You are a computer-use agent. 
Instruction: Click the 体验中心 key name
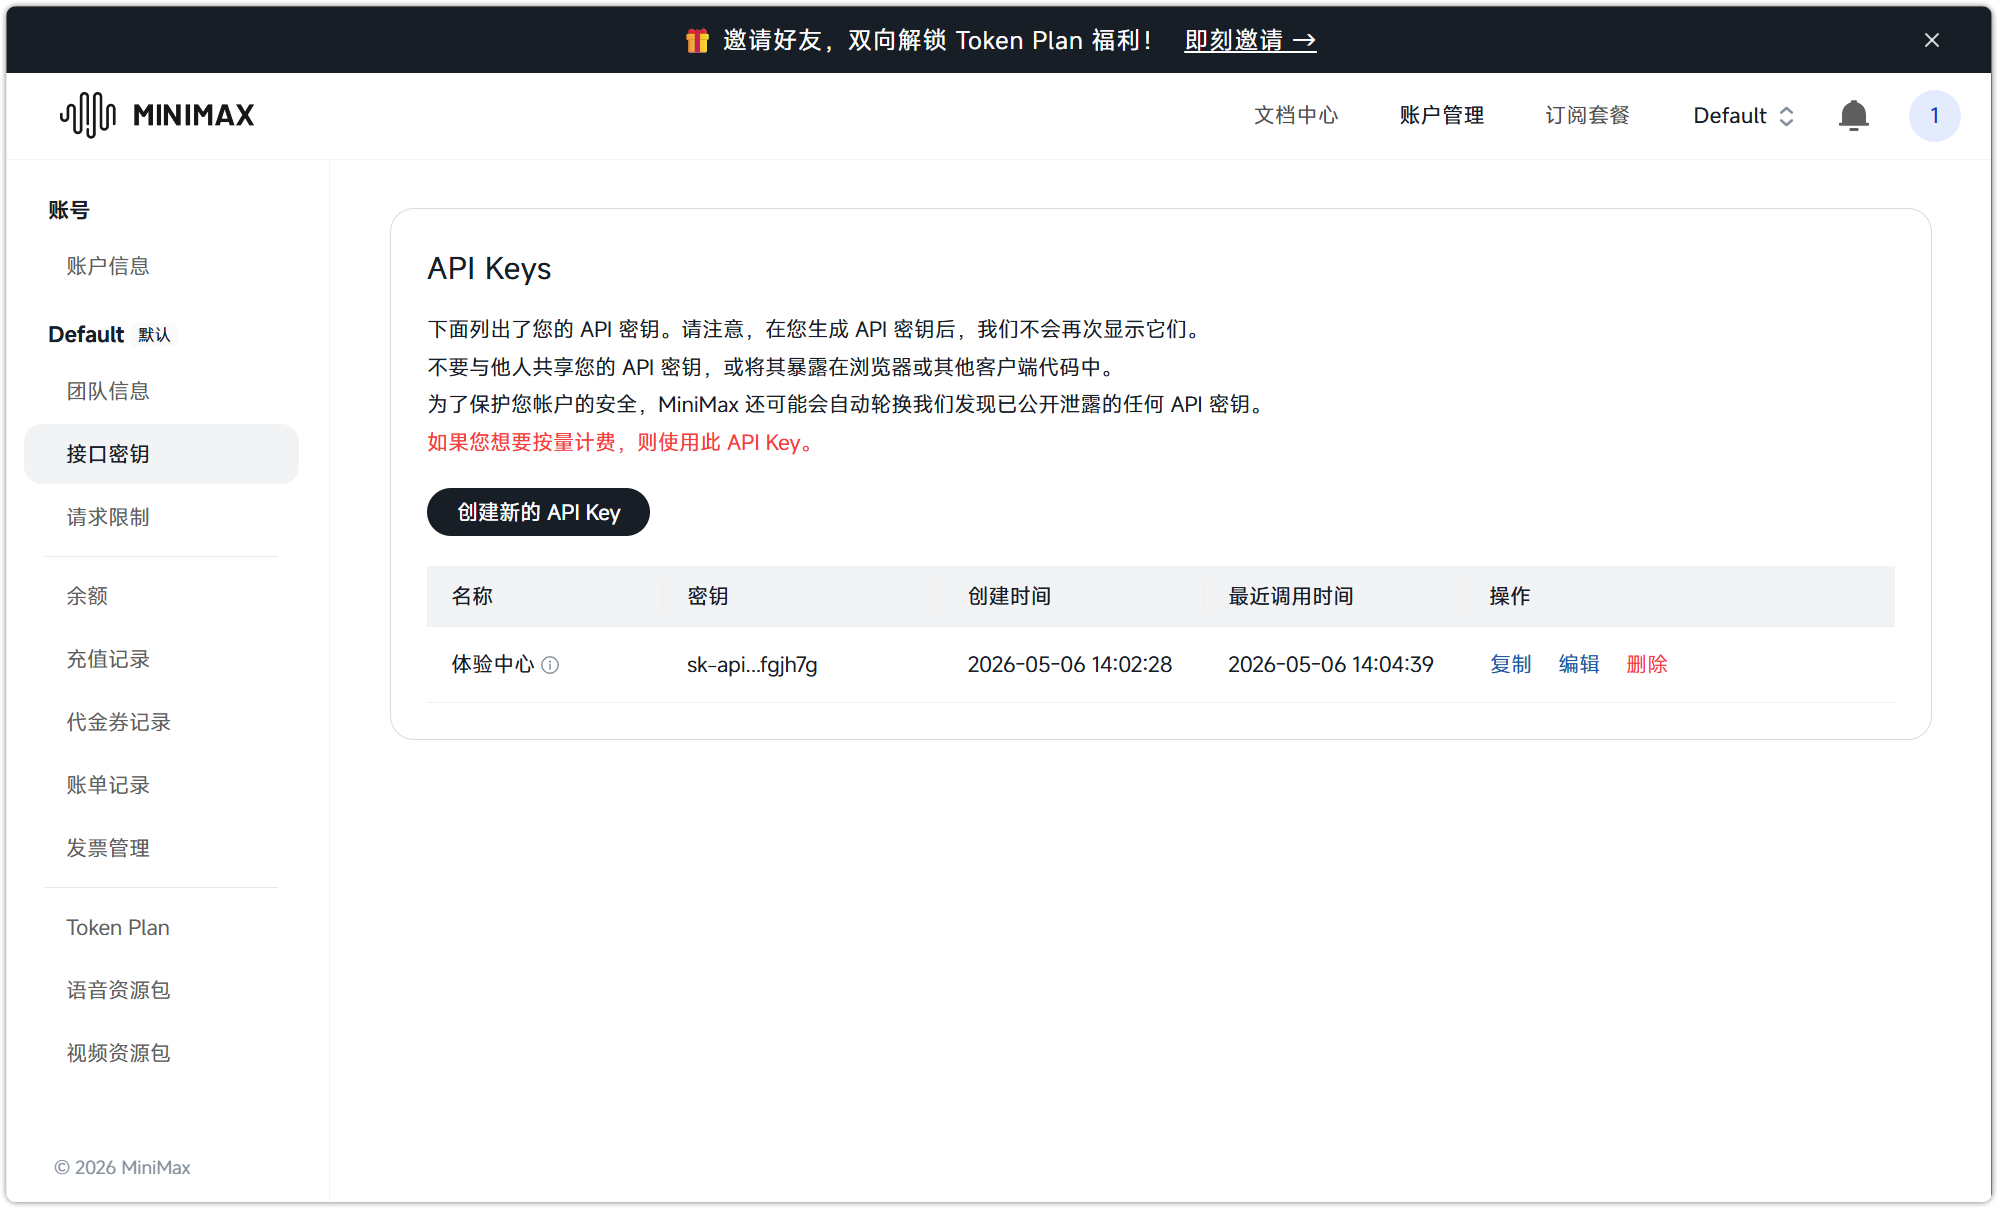tap(493, 665)
